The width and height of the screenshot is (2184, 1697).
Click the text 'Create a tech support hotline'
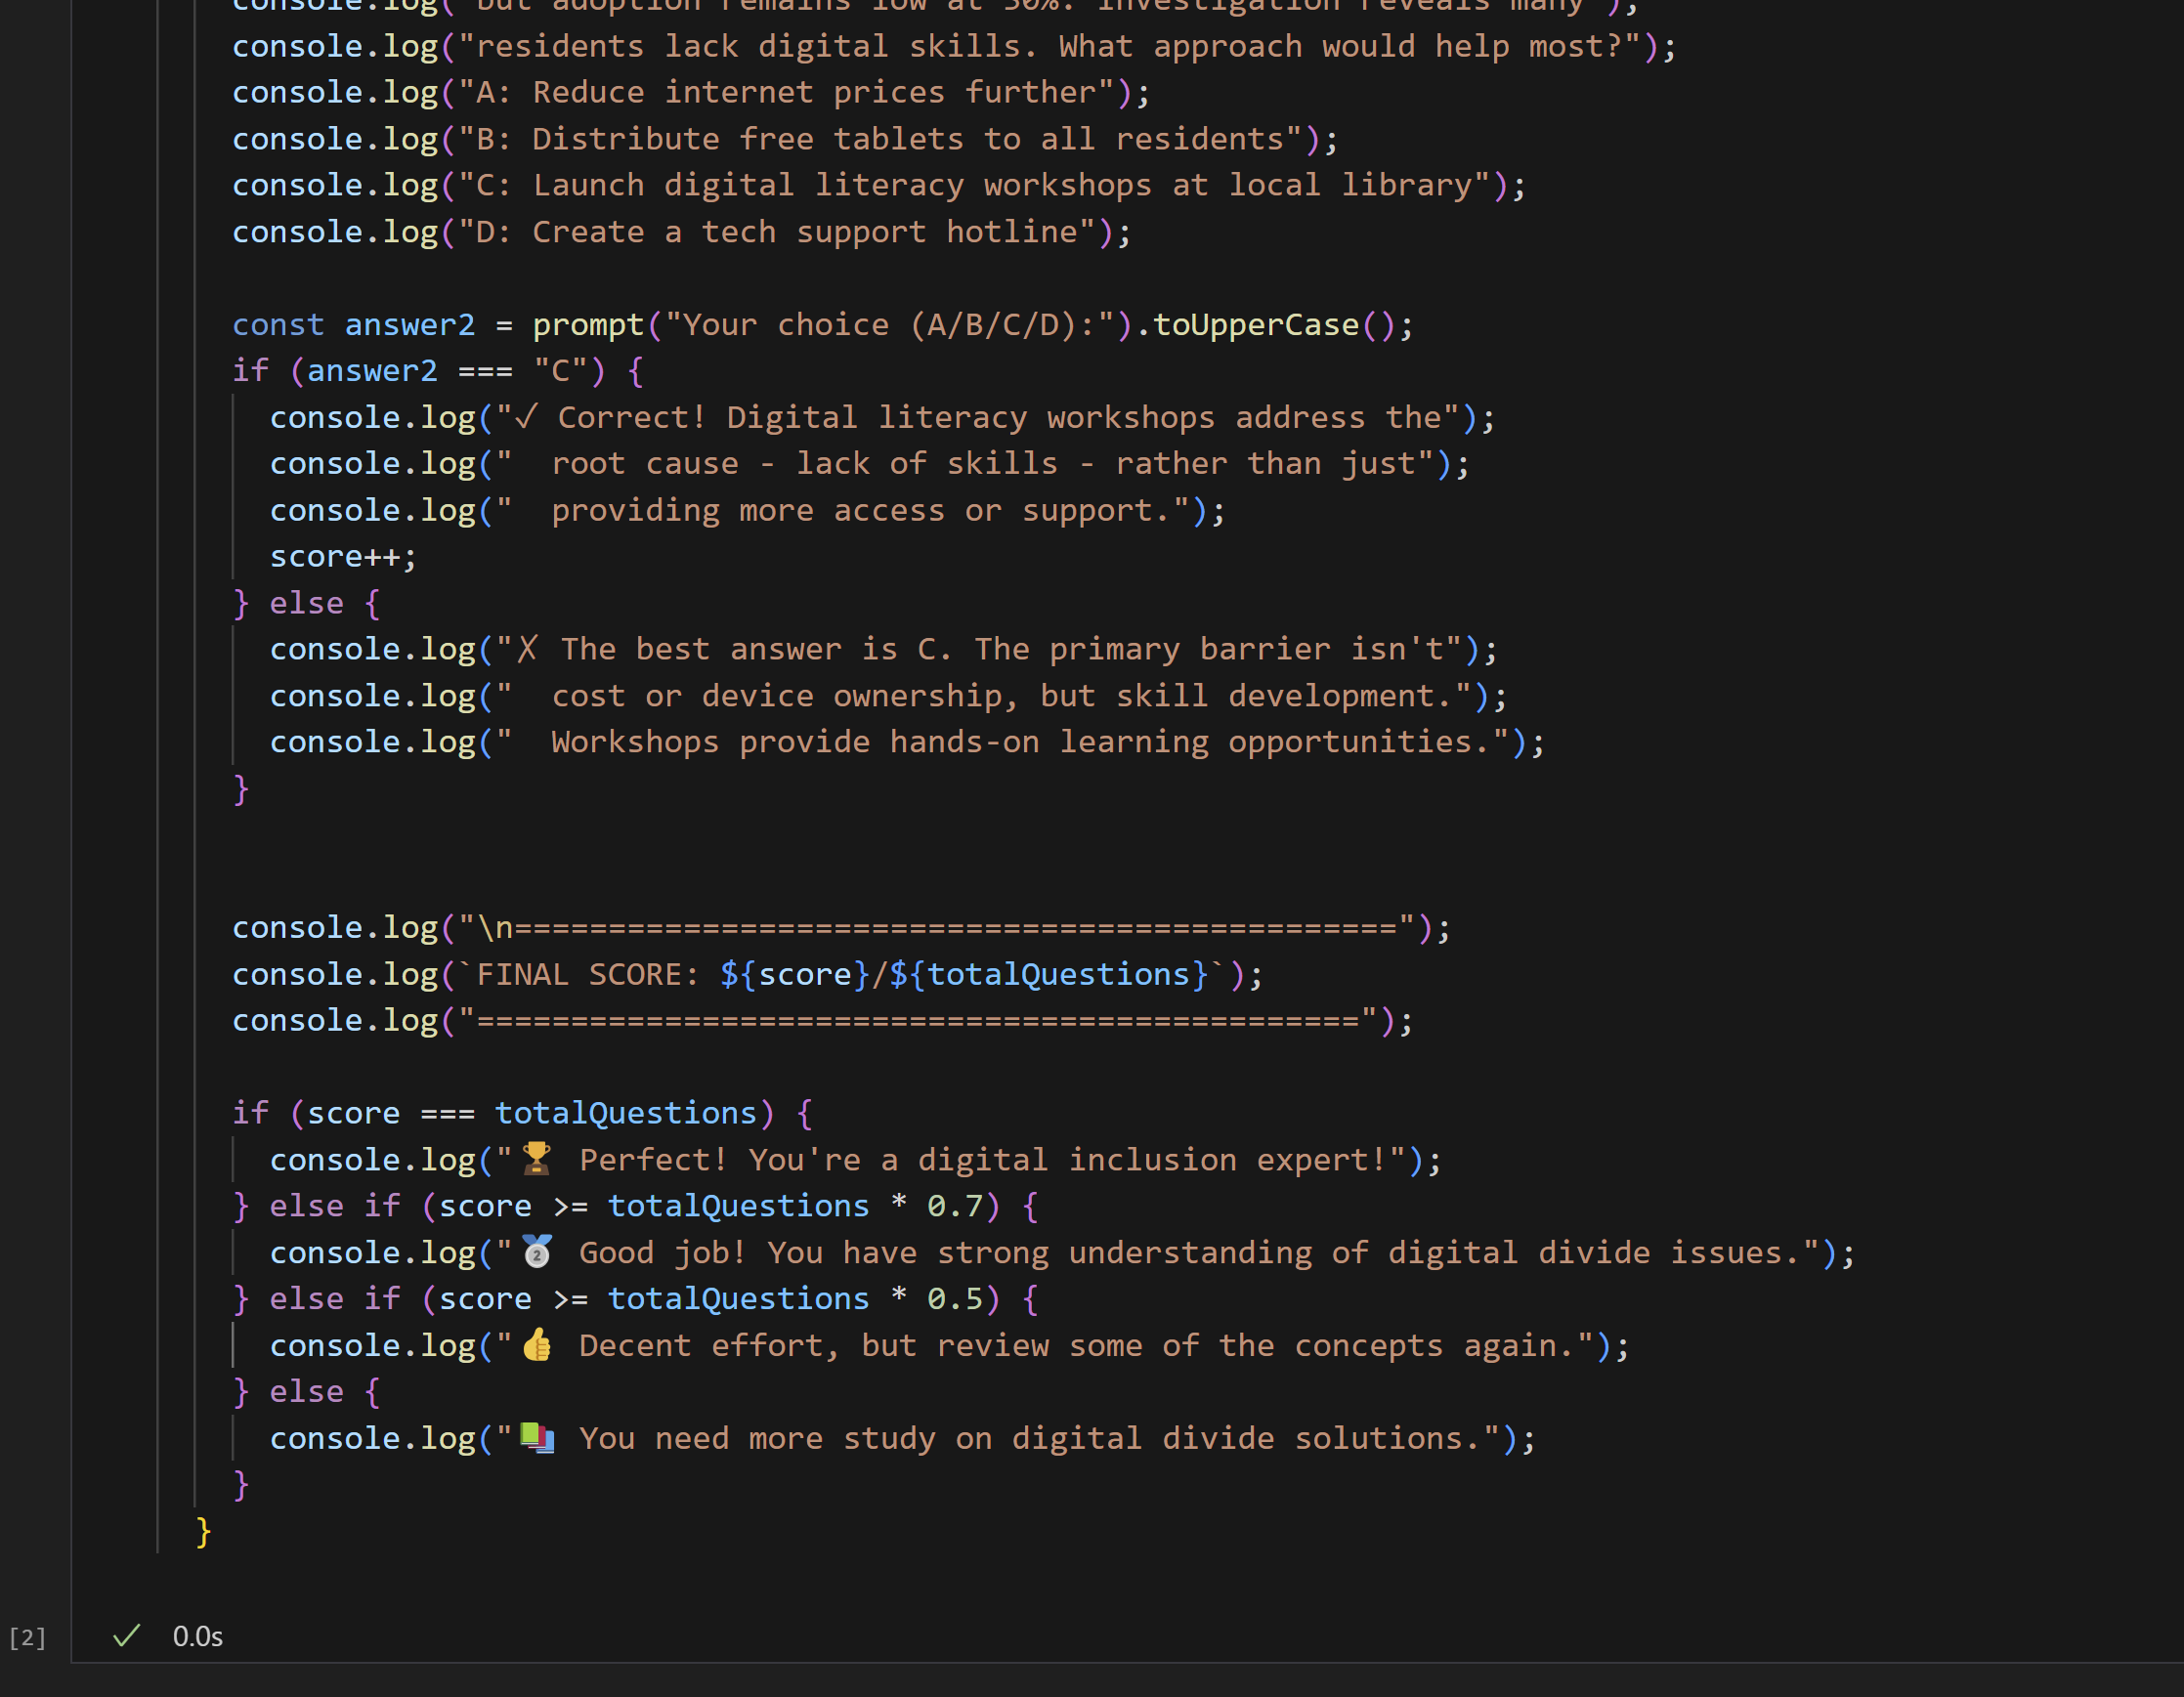[805, 232]
